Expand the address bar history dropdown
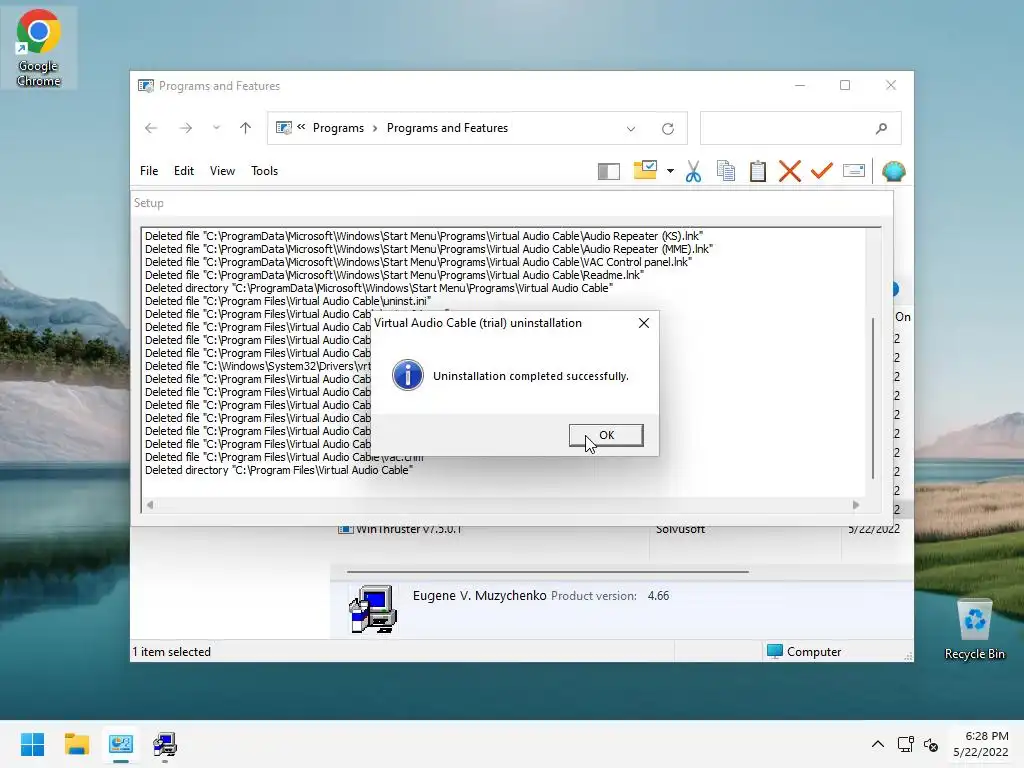The image size is (1024, 768). 631,129
